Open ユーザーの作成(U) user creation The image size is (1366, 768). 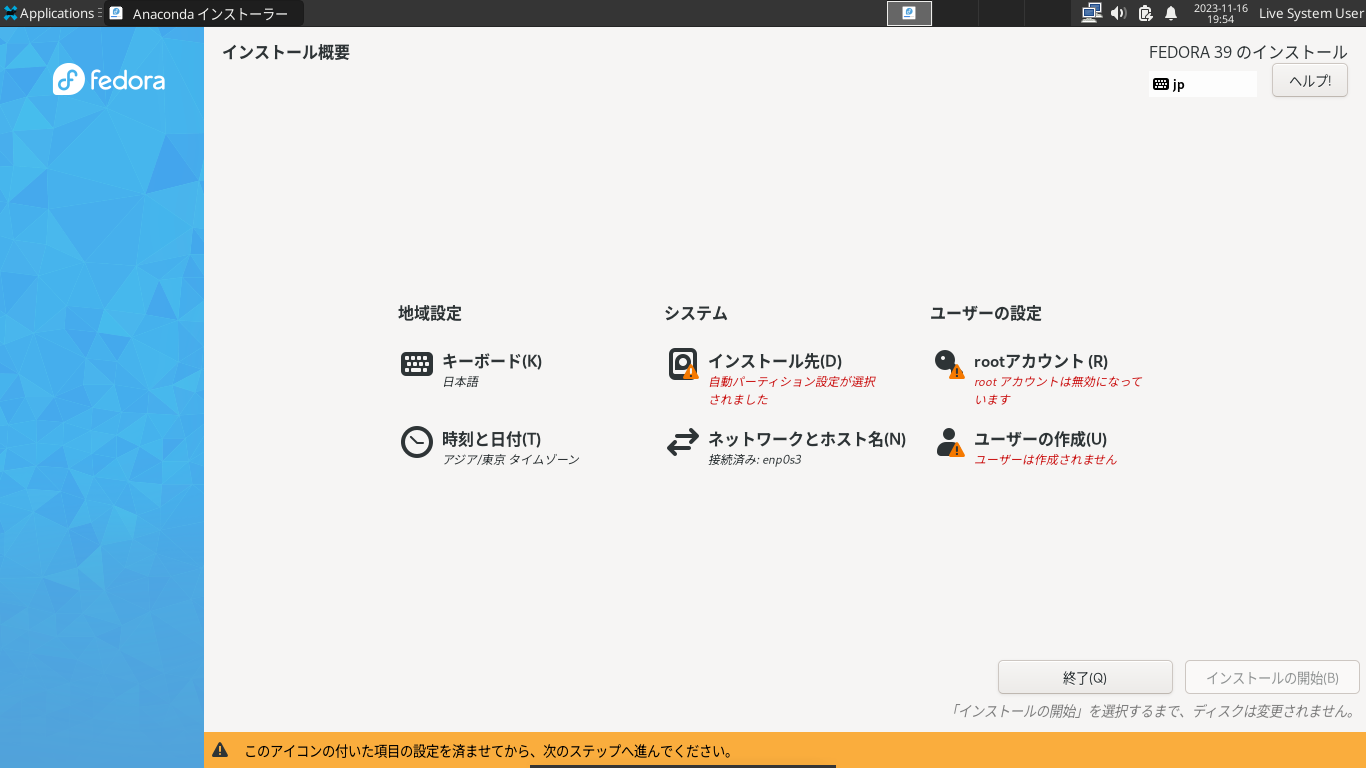point(1025,447)
